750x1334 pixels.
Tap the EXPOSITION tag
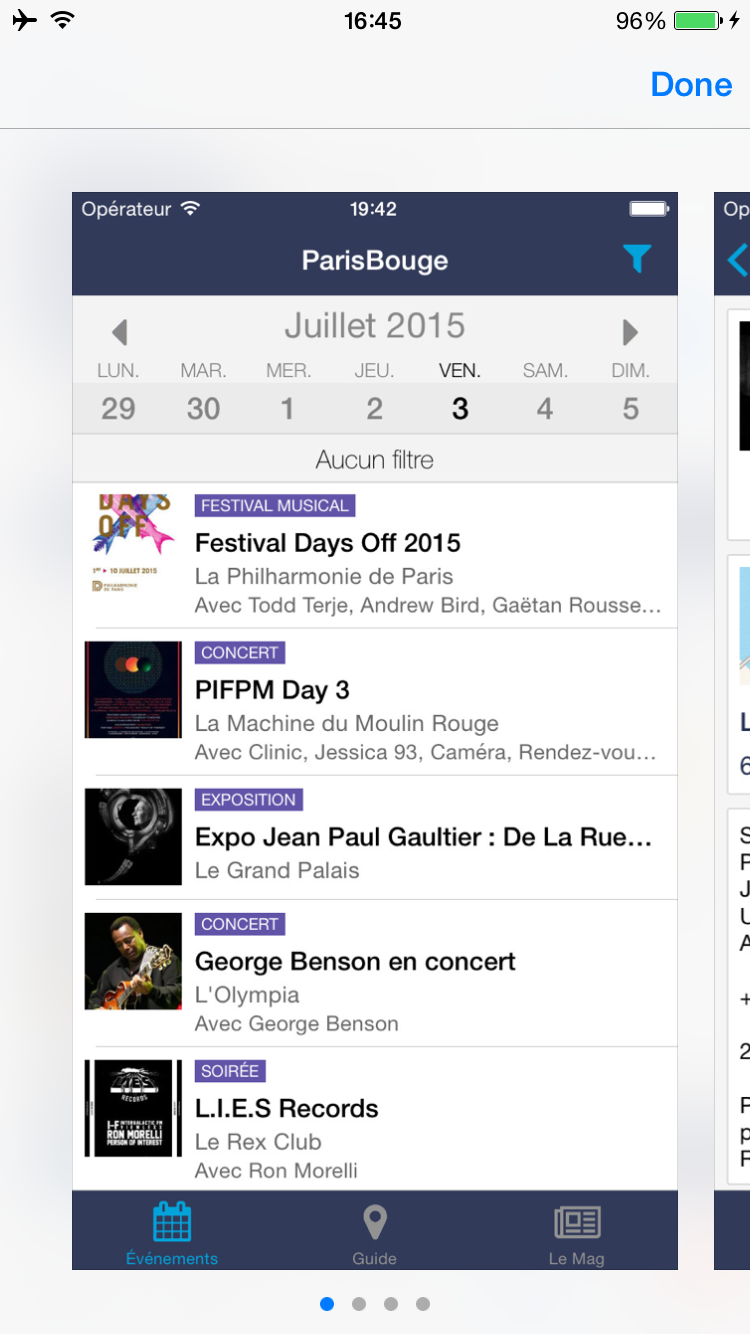click(x=249, y=800)
